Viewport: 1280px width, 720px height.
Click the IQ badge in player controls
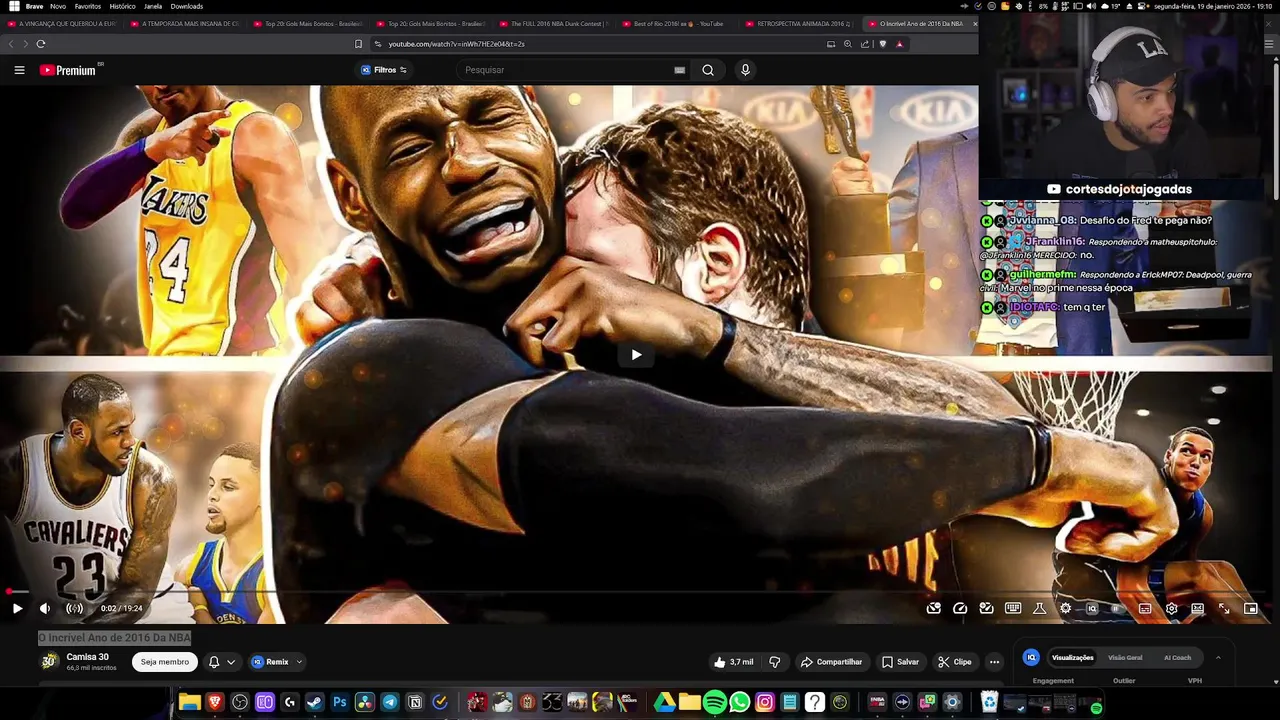pos(1092,608)
